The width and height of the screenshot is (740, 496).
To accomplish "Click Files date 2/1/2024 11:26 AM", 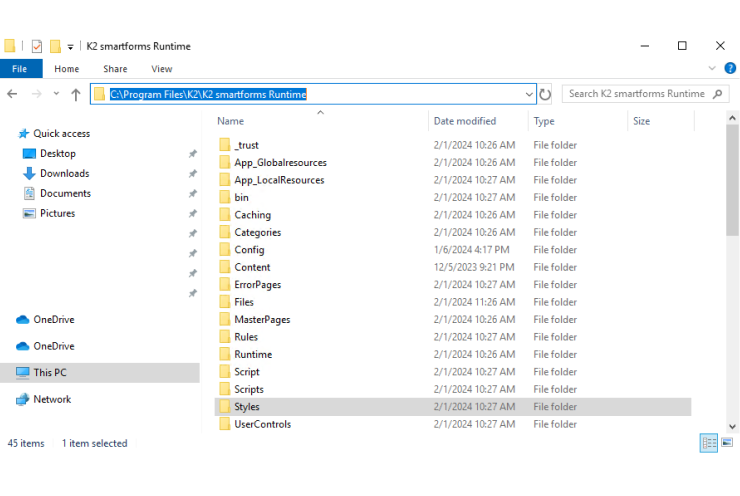I will point(474,302).
